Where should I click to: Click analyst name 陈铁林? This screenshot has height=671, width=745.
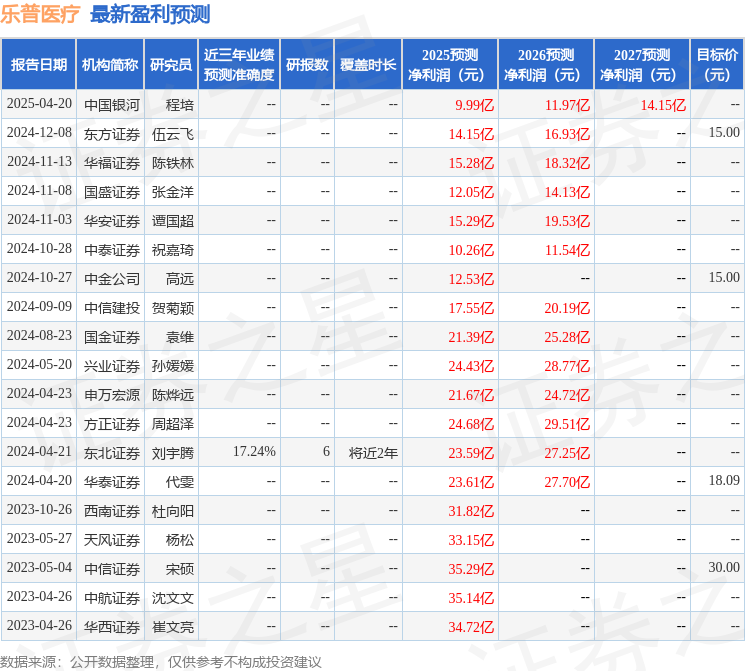click(x=173, y=163)
